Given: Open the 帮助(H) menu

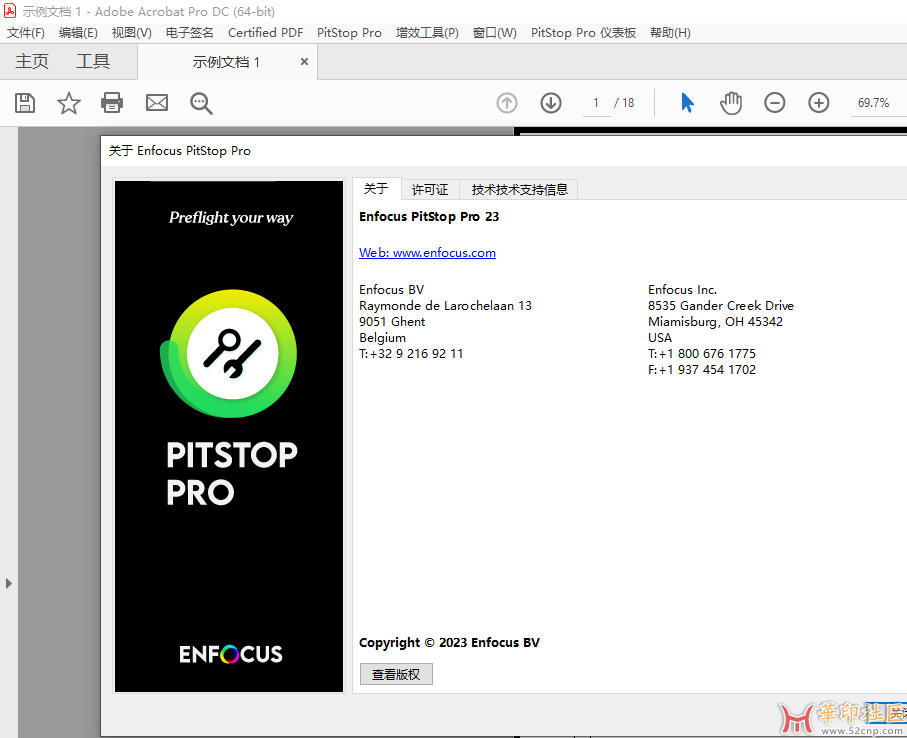Looking at the screenshot, I should [x=670, y=33].
